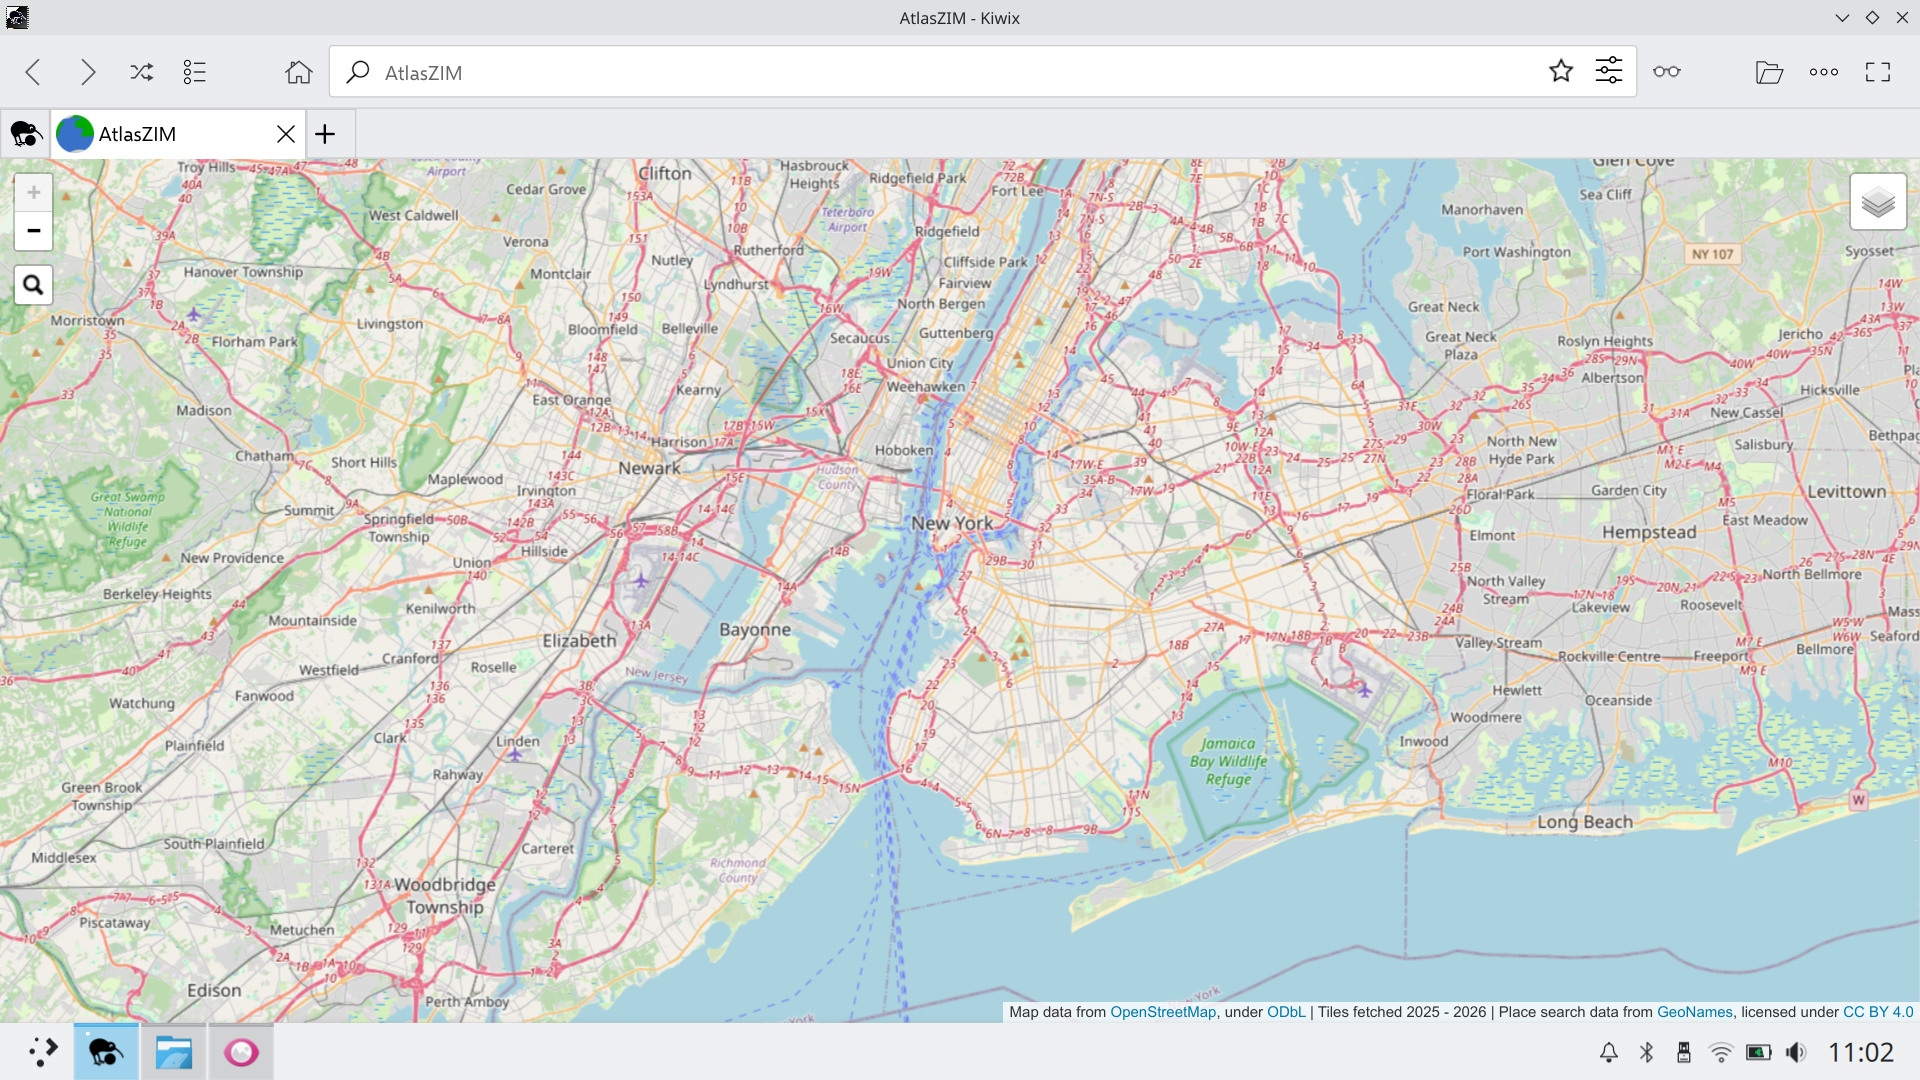1920x1080 pixels.
Task: Show the table of contents
Action: tap(195, 72)
